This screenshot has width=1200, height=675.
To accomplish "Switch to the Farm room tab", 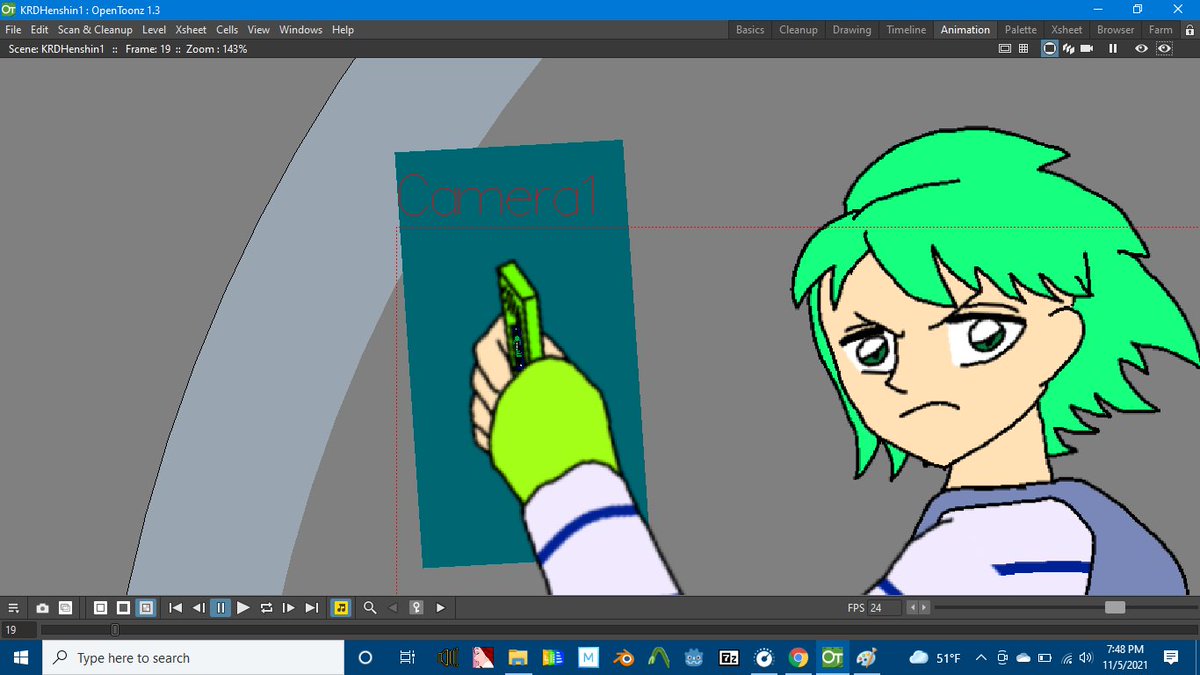I will click(1161, 30).
